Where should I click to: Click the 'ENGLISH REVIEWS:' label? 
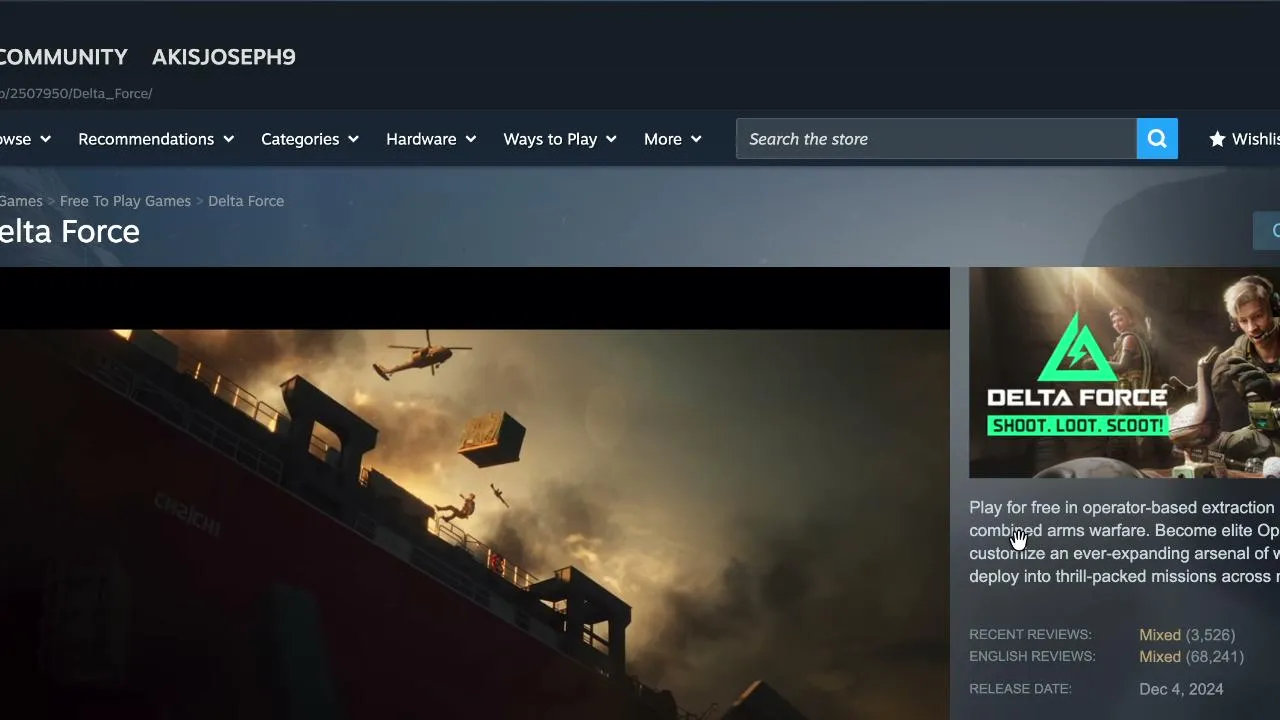pyautogui.click(x=1032, y=657)
